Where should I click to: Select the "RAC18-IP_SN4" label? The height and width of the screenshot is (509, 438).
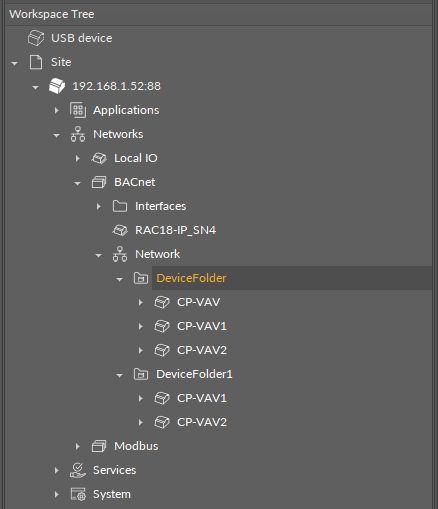175,230
